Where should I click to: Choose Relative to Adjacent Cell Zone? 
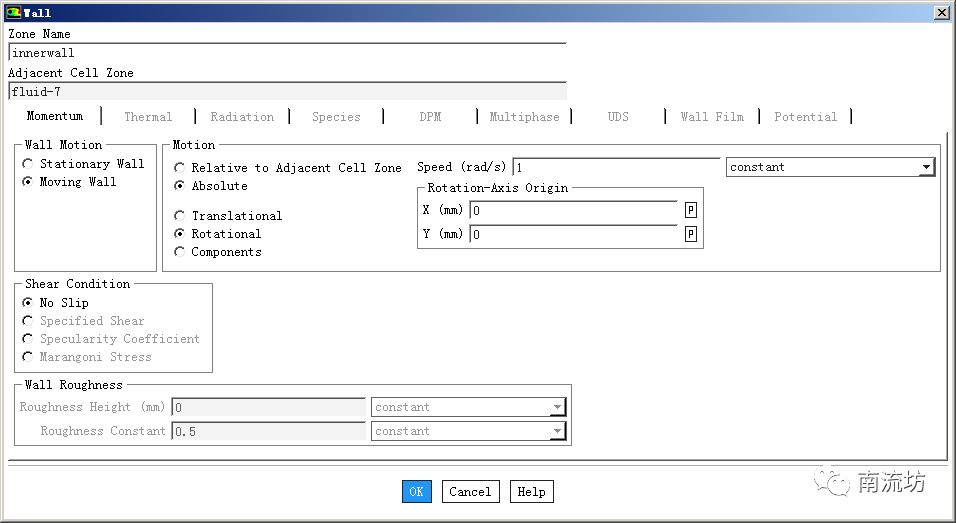tap(180, 168)
